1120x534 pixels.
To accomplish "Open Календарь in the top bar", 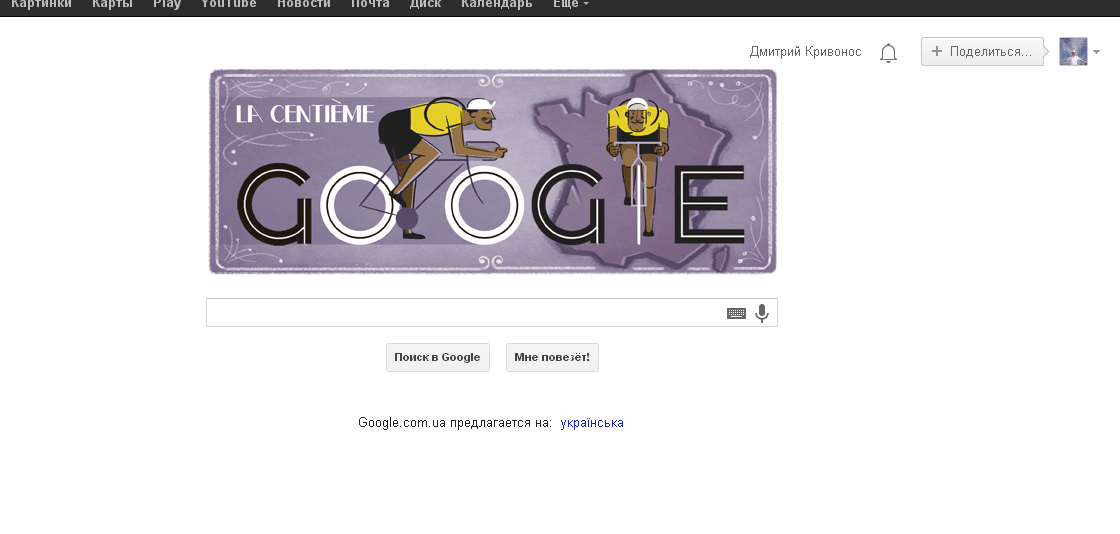I will 496,4.
